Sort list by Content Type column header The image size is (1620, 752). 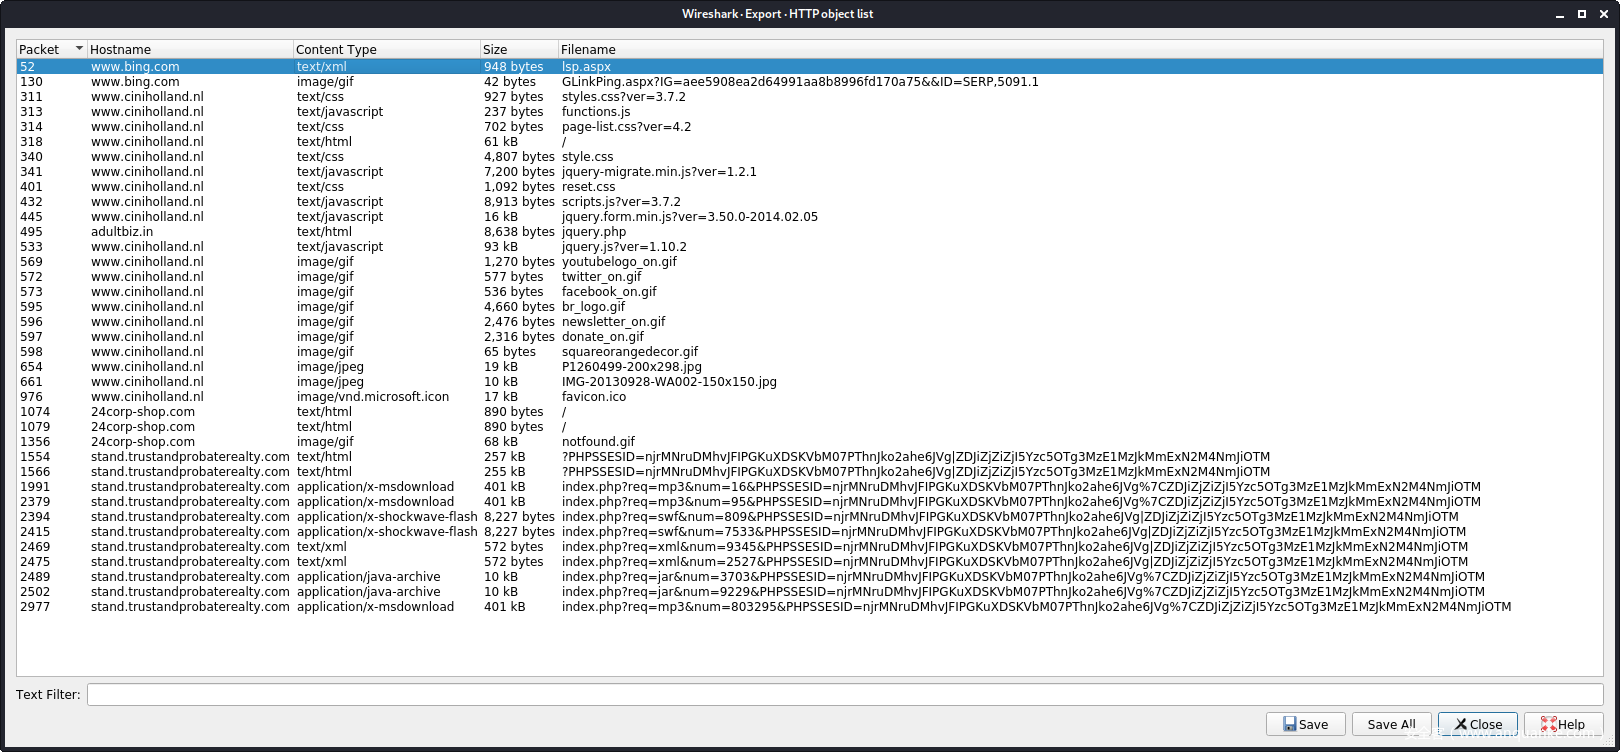point(385,49)
